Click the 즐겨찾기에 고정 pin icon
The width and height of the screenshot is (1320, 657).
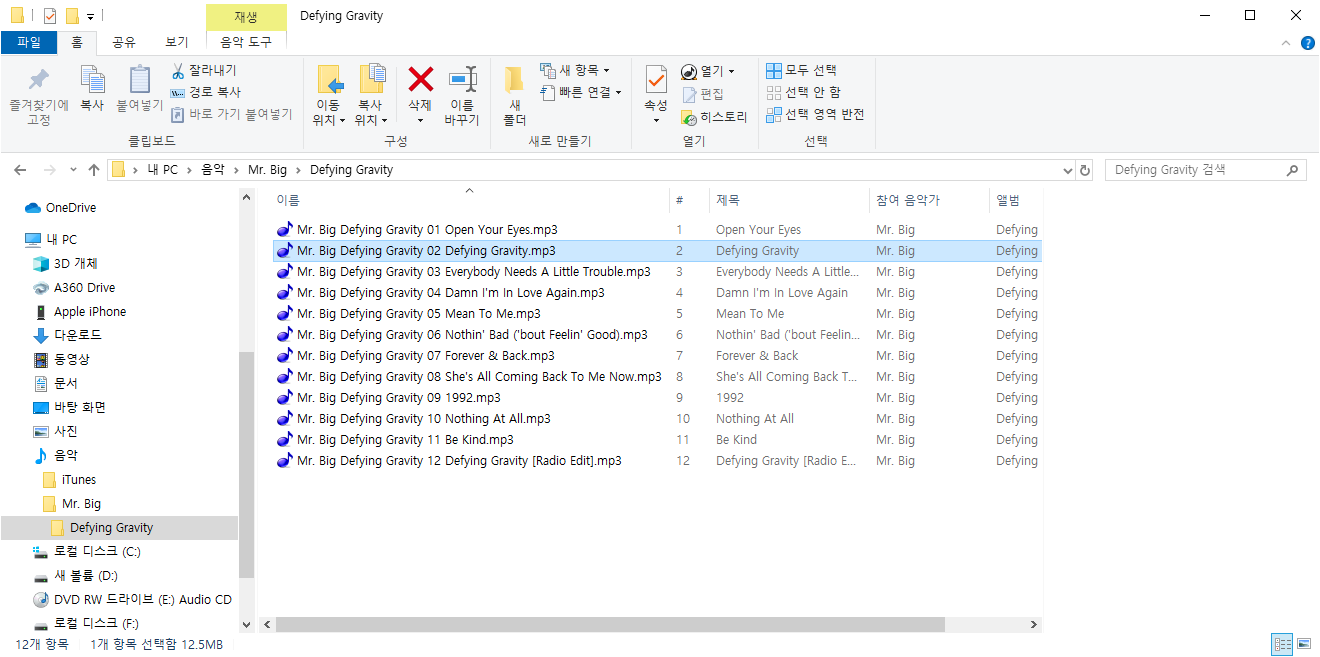coord(39,79)
